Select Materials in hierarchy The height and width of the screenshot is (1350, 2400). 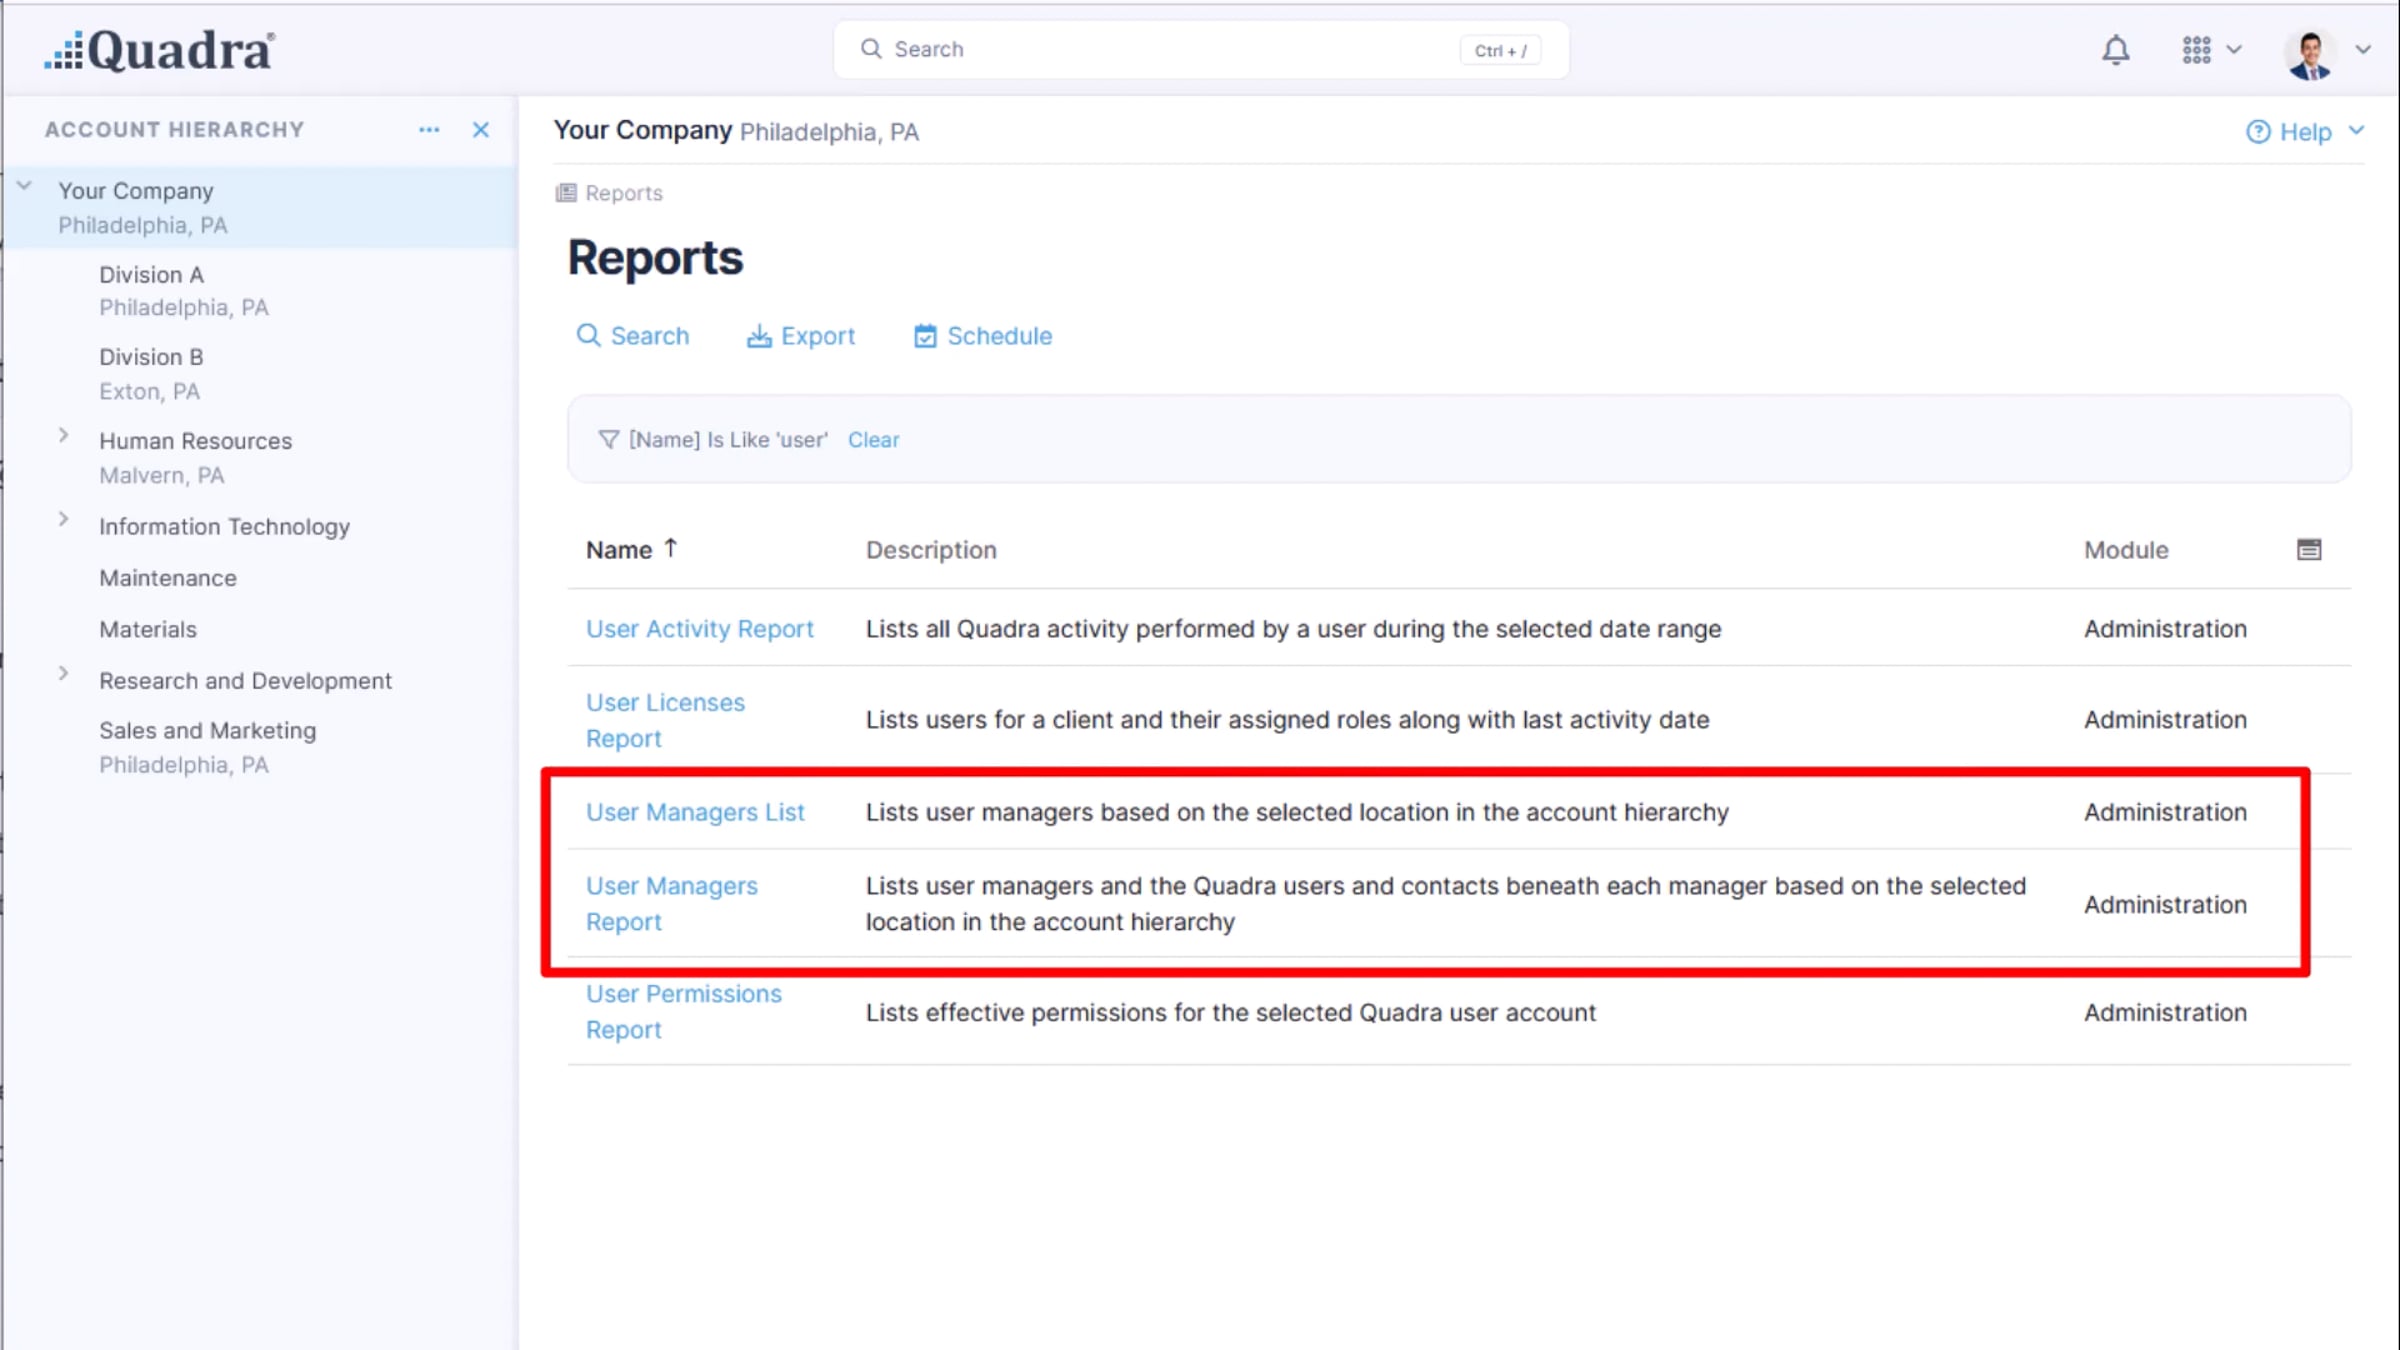coord(148,629)
